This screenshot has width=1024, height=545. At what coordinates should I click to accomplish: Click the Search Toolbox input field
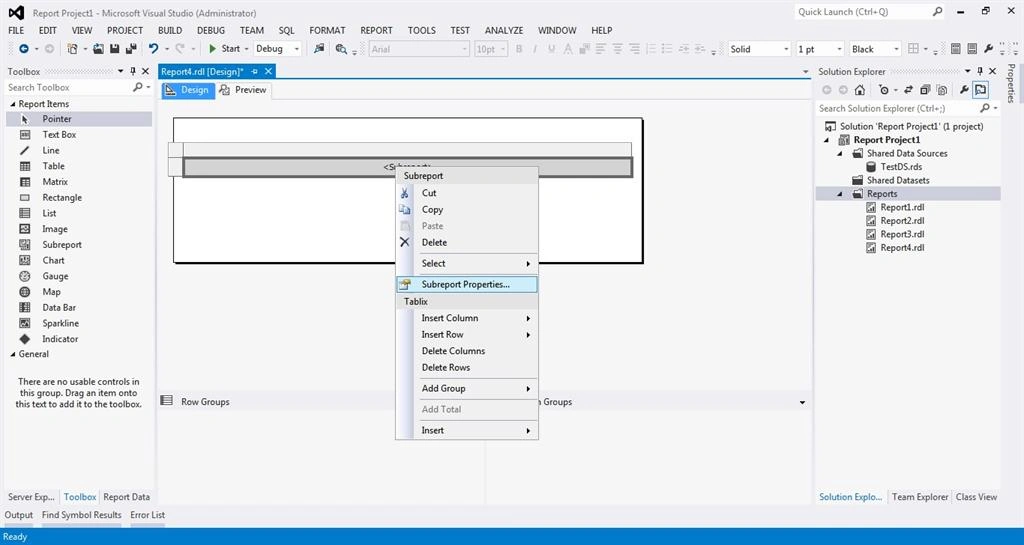pyautogui.click(x=70, y=87)
